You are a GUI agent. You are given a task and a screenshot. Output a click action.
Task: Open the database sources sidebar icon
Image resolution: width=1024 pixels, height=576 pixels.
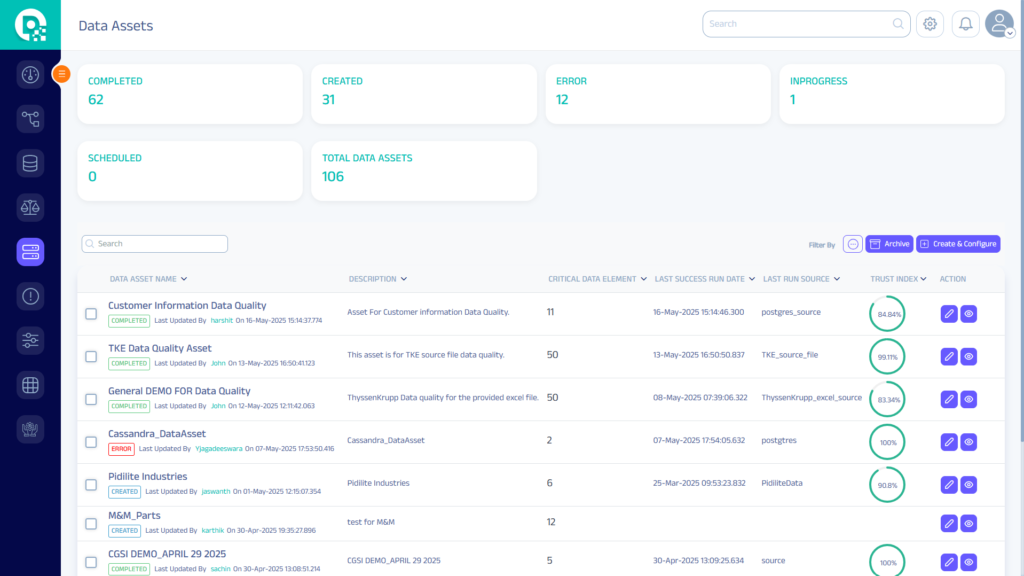click(30, 163)
